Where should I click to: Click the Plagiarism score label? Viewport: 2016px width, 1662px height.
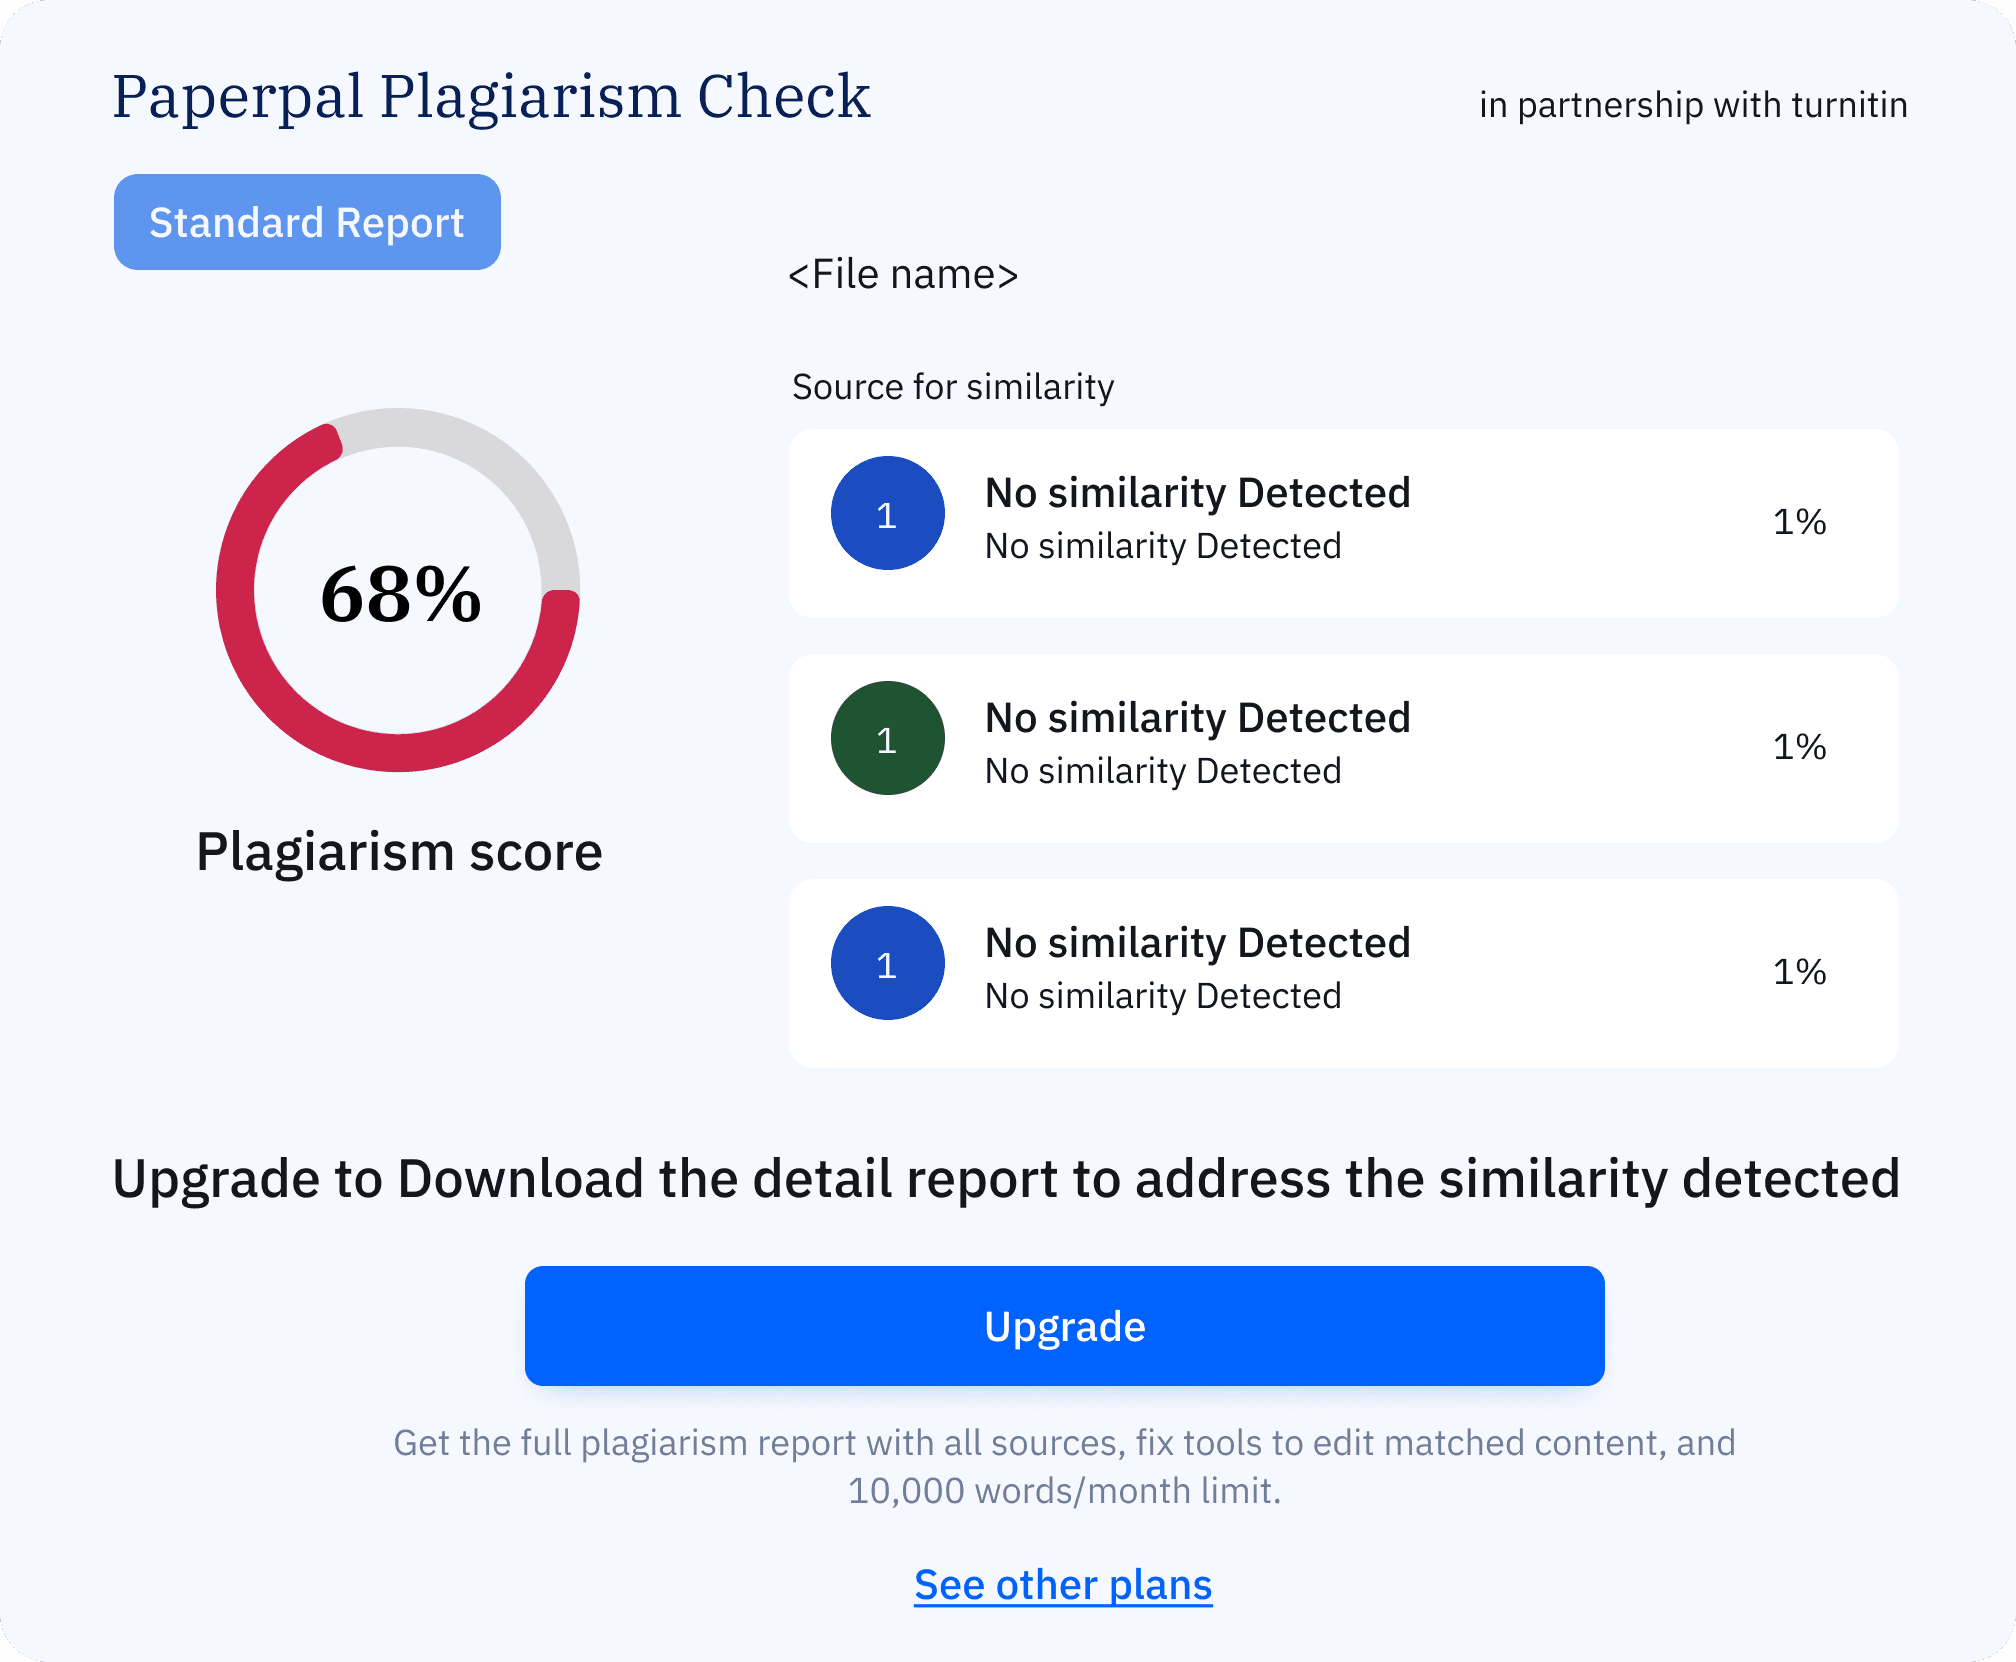pos(399,852)
